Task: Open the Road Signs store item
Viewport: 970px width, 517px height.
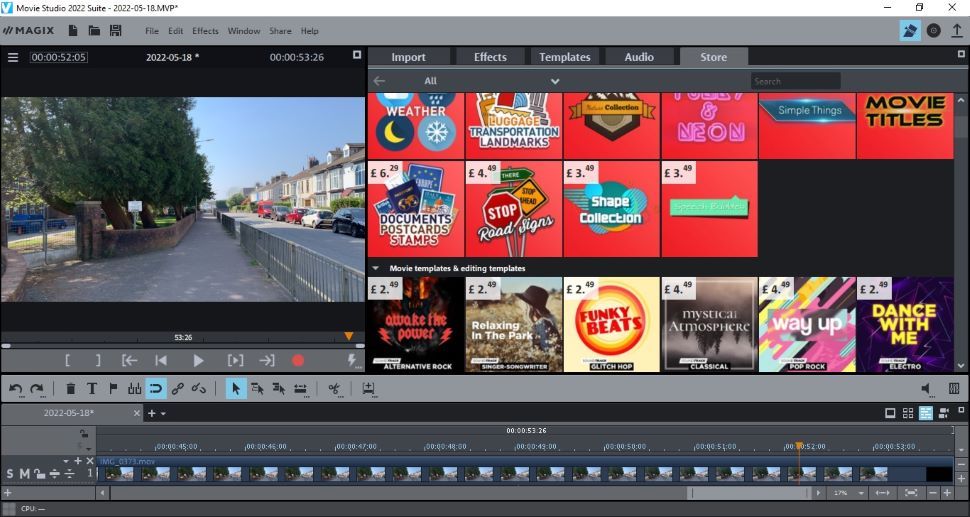Action: (x=513, y=208)
